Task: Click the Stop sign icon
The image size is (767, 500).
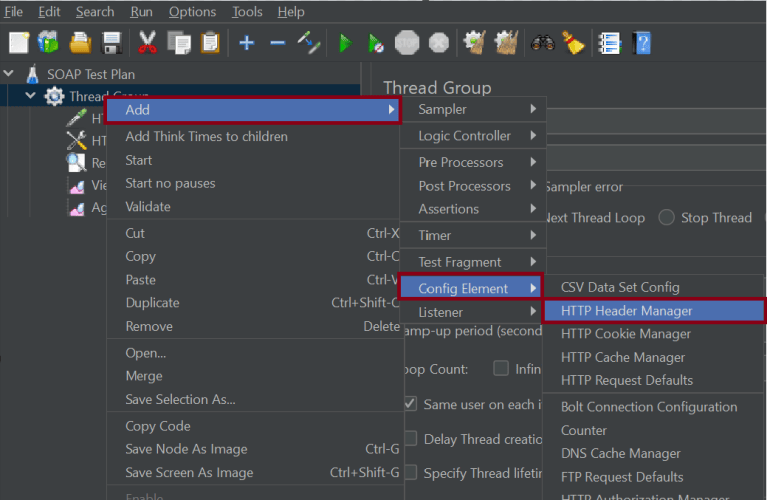Action: [407, 43]
